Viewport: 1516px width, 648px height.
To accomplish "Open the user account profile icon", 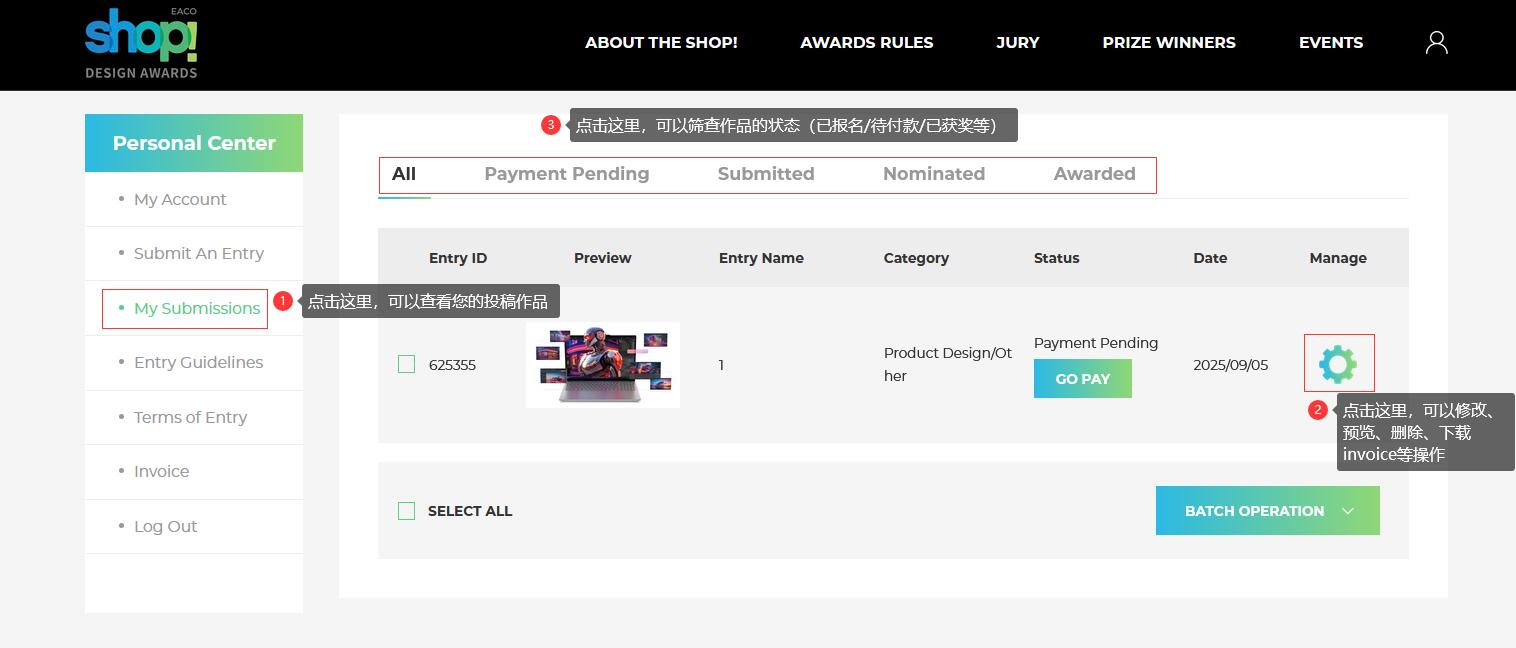I will pyautogui.click(x=1436, y=42).
